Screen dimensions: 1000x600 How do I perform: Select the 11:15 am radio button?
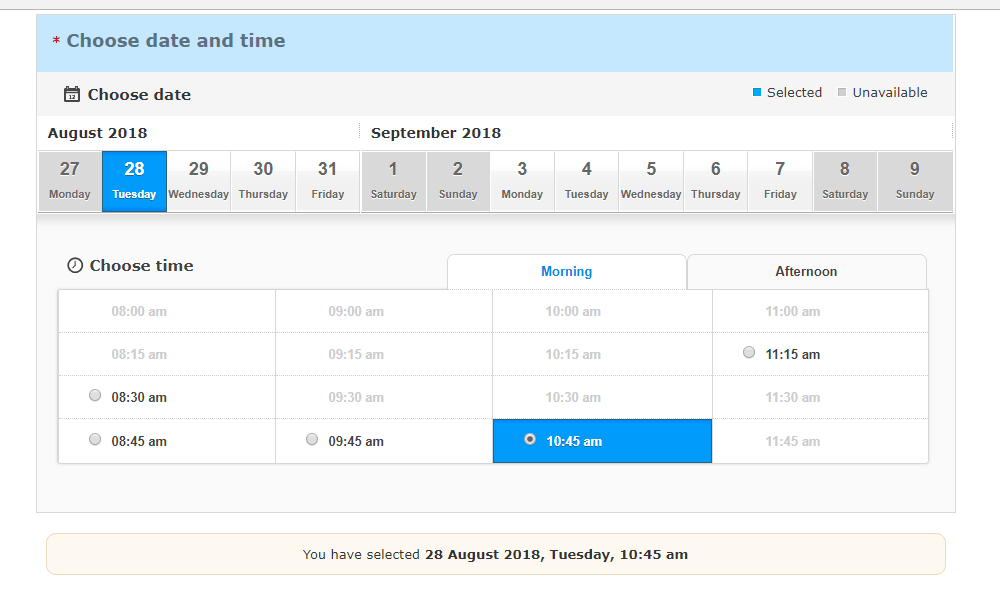(749, 352)
